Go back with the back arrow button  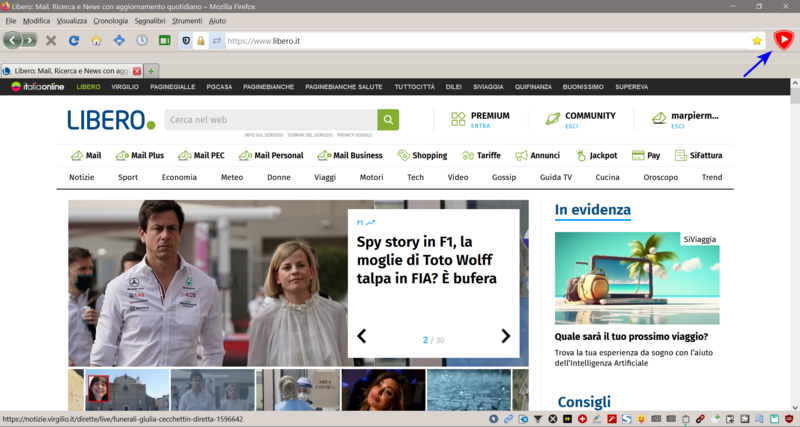coord(12,40)
